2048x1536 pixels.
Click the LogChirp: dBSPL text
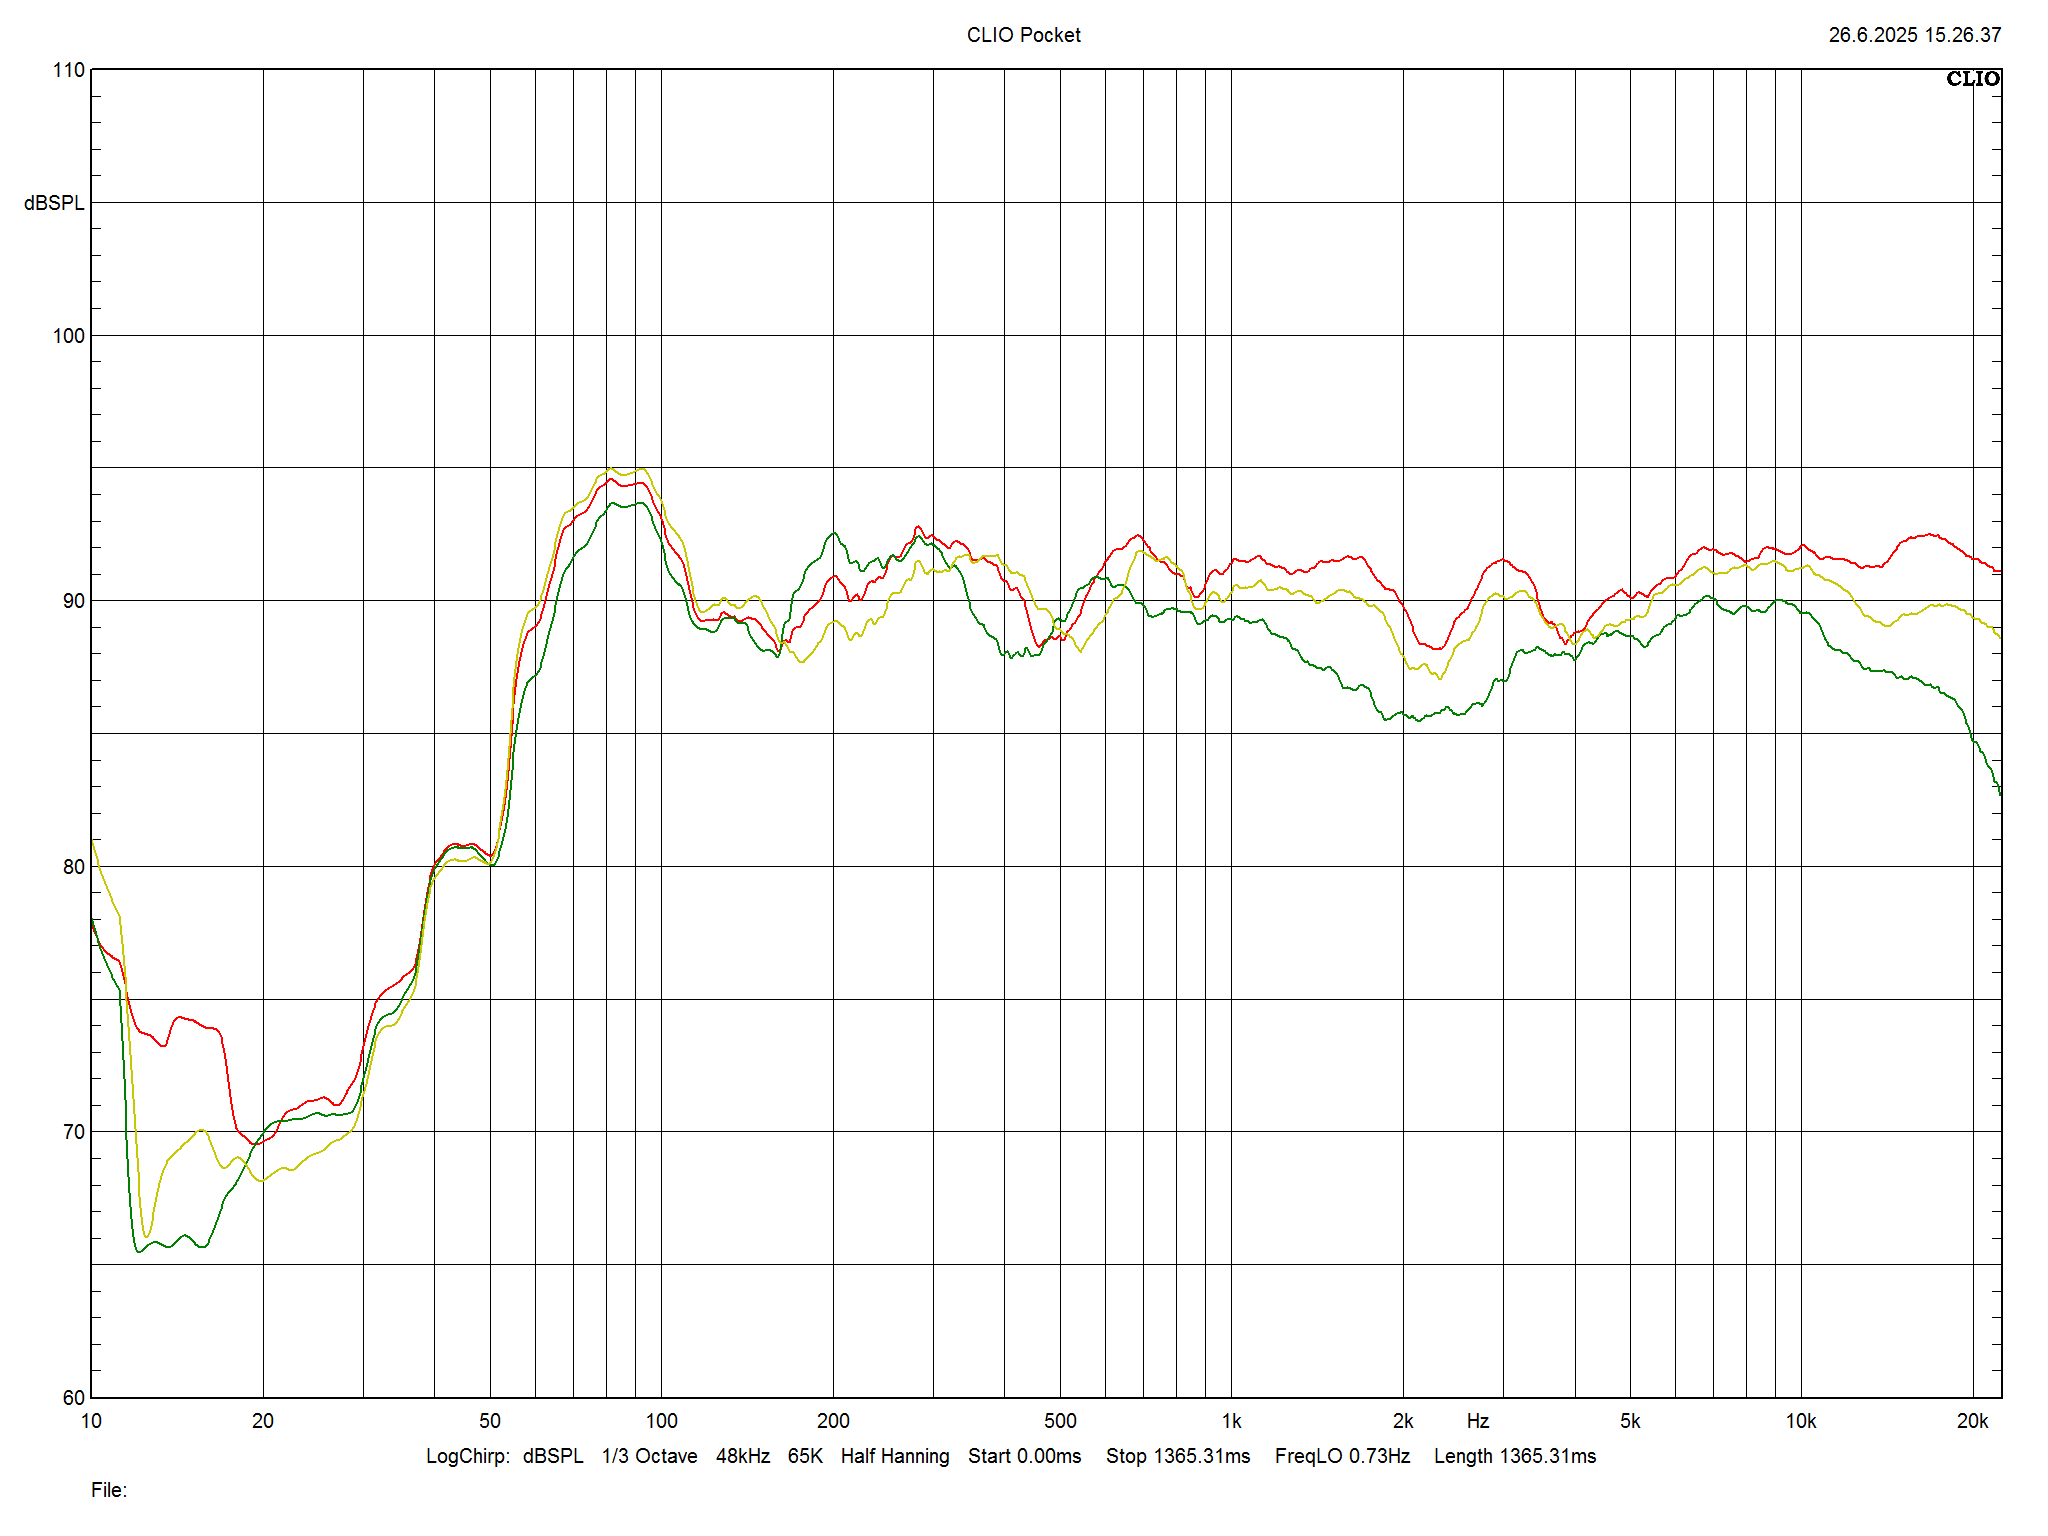[x=504, y=1456]
